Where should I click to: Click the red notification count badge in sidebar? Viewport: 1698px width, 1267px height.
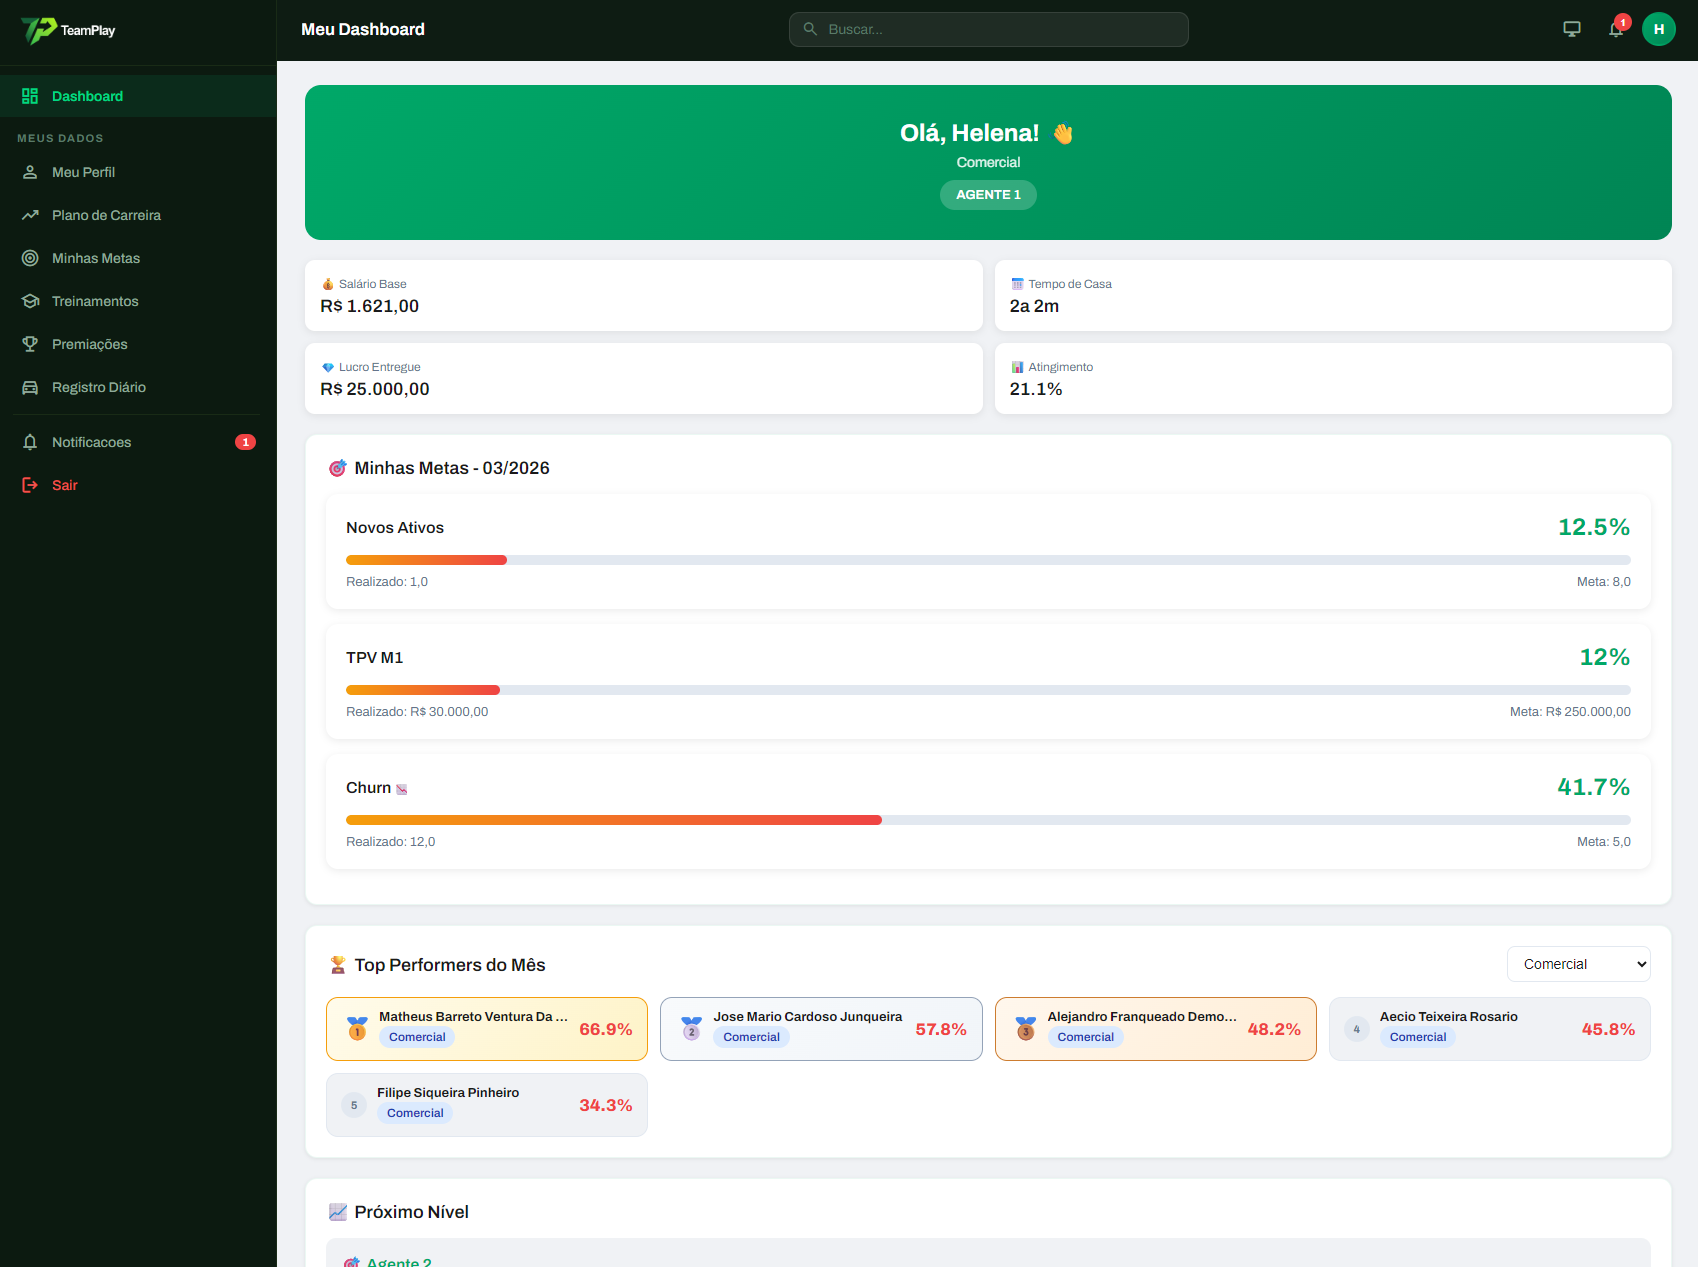click(x=245, y=442)
